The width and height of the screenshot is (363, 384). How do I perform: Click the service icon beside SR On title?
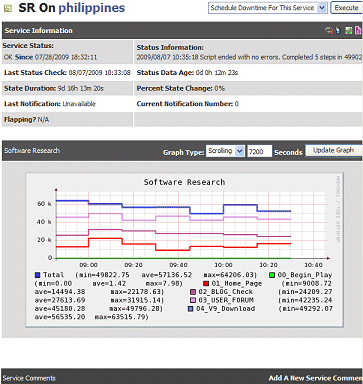coord(7,8)
